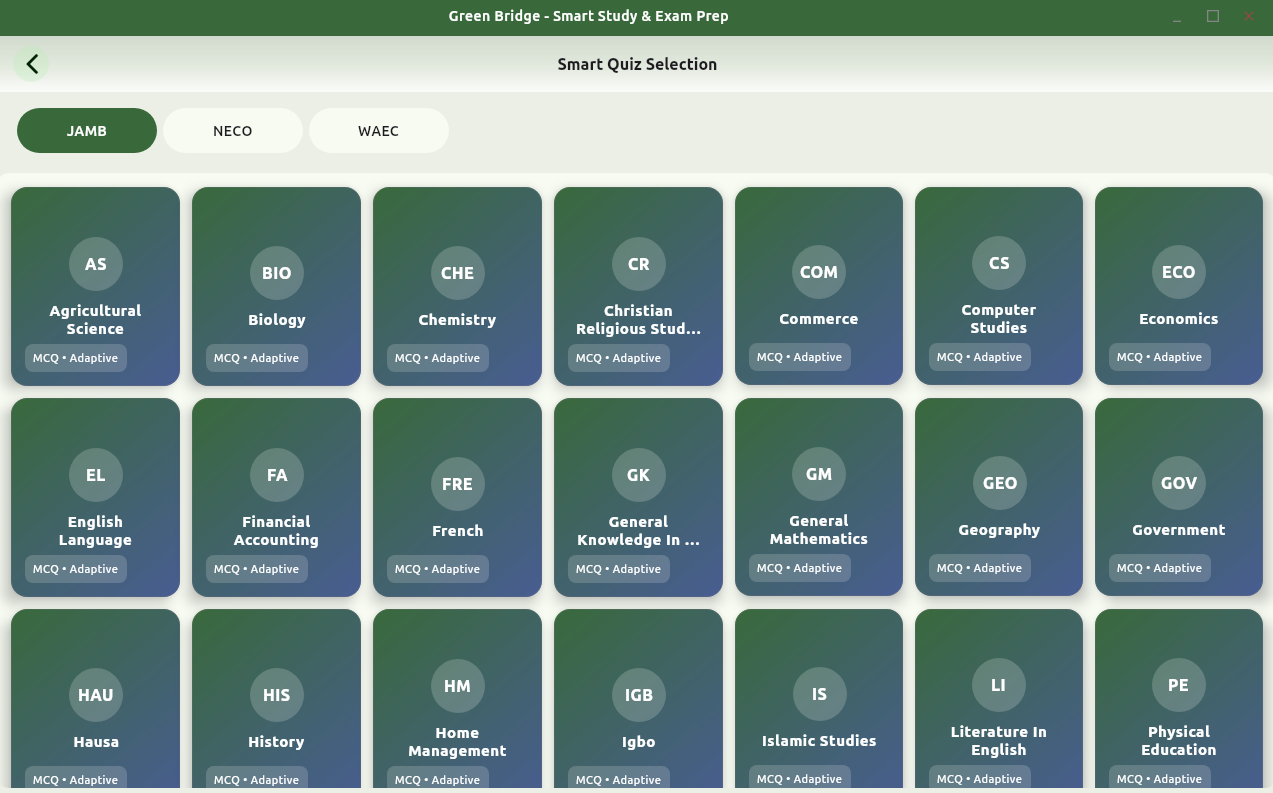Click the CHE Chemistry badge icon

click(x=457, y=273)
